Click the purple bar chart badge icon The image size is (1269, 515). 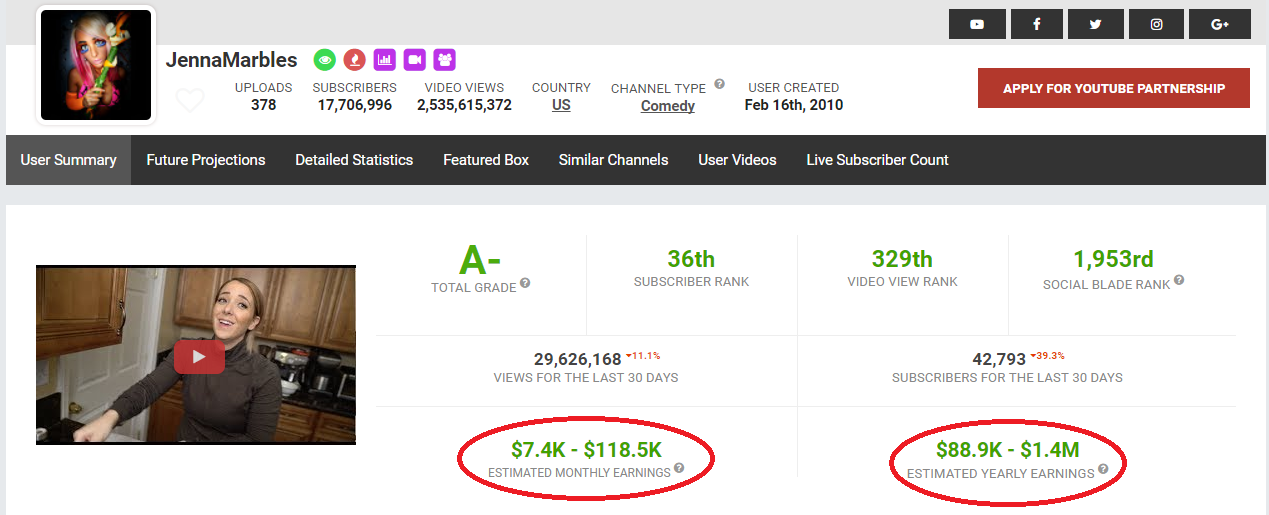tap(385, 60)
